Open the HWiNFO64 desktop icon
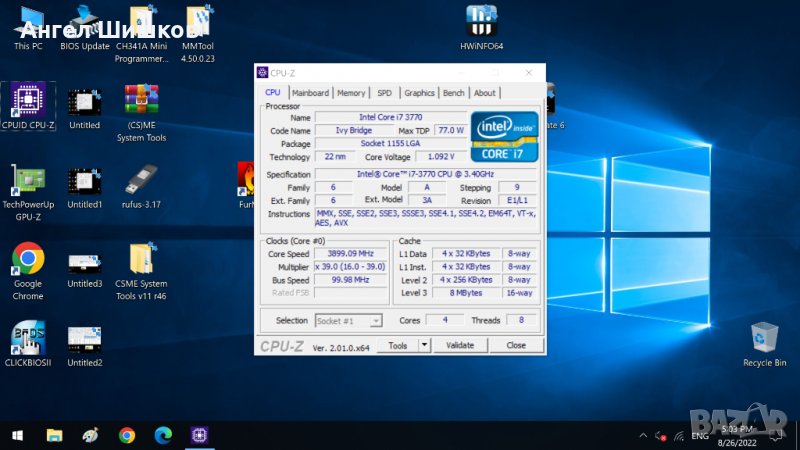The height and width of the screenshot is (450, 800). (482, 21)
